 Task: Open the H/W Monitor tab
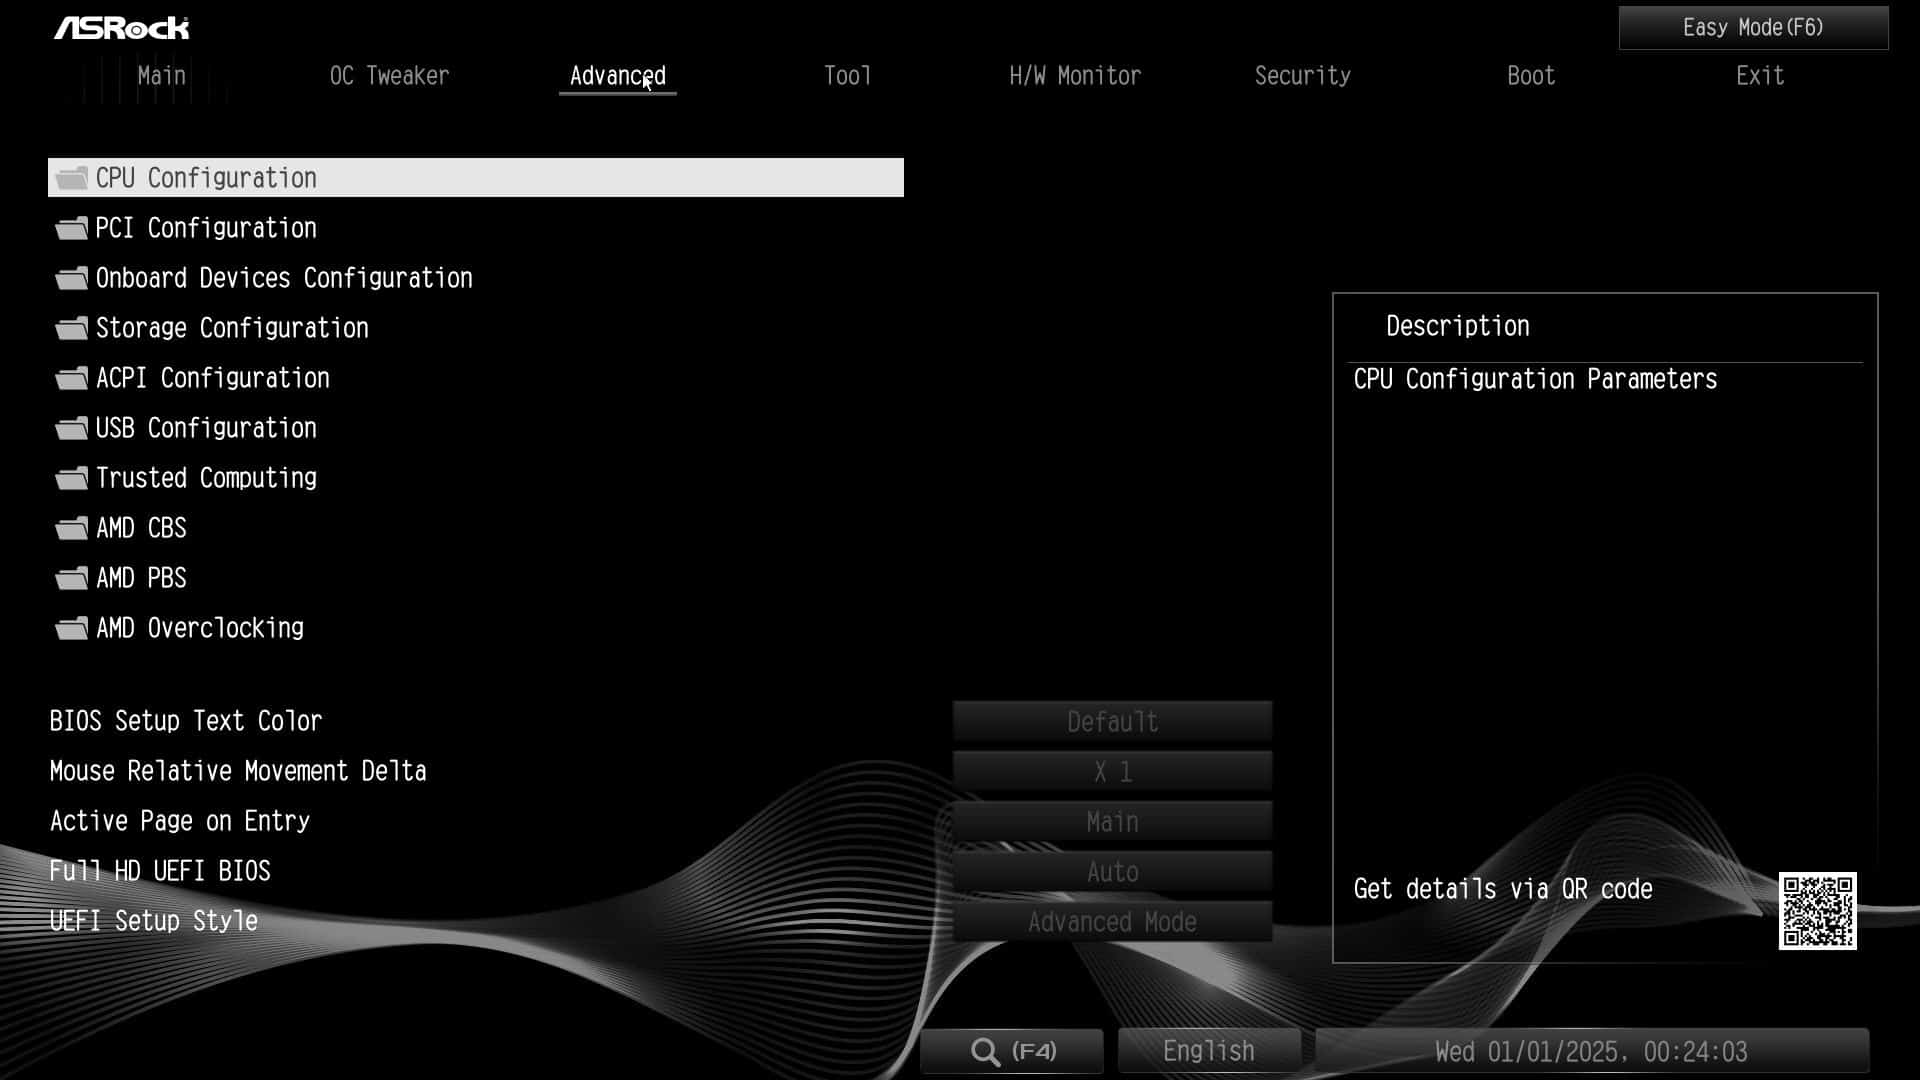(1075, 76)
